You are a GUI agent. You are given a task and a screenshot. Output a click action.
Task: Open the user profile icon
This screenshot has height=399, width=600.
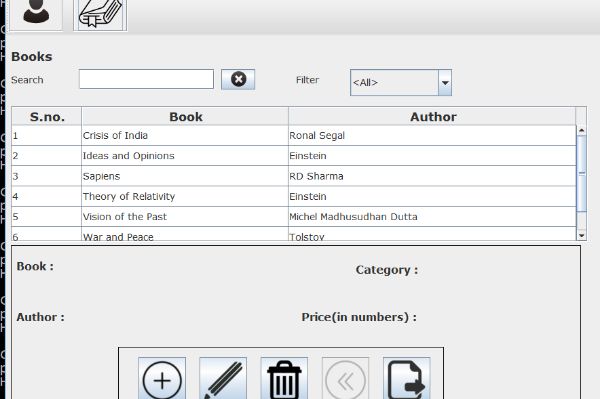[x=36, y=14]
